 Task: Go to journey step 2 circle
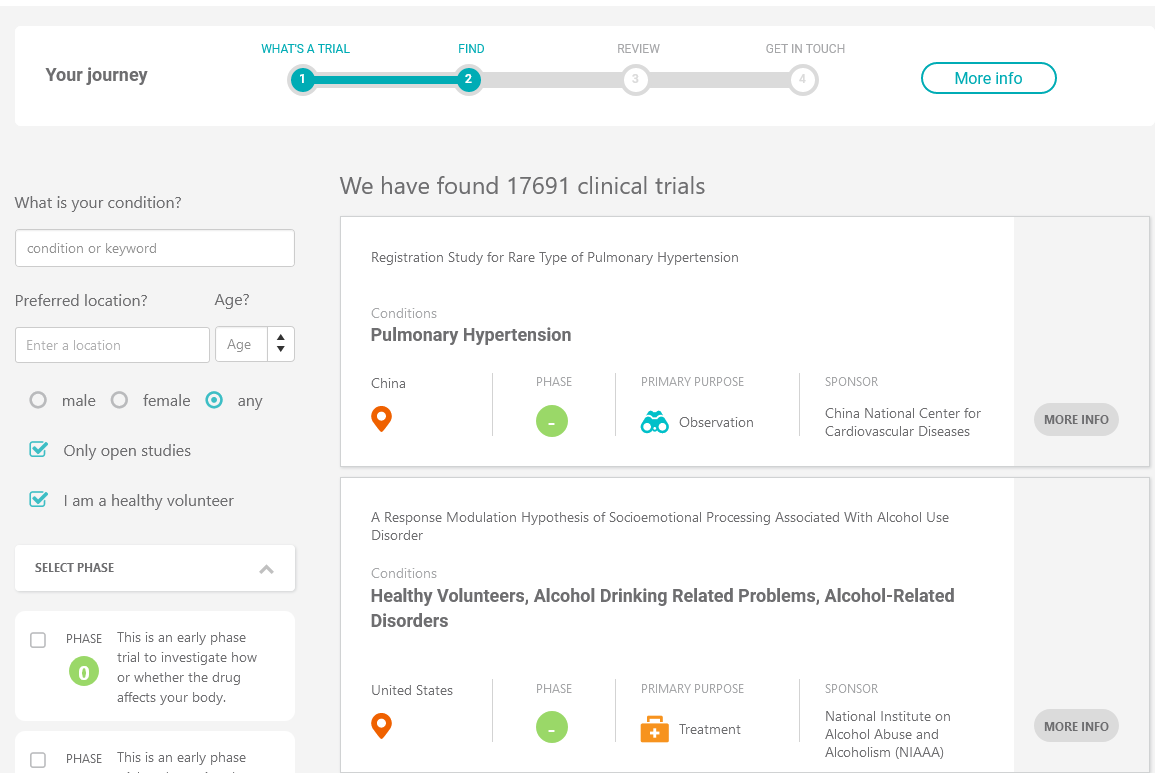click(x=468, y=80)
